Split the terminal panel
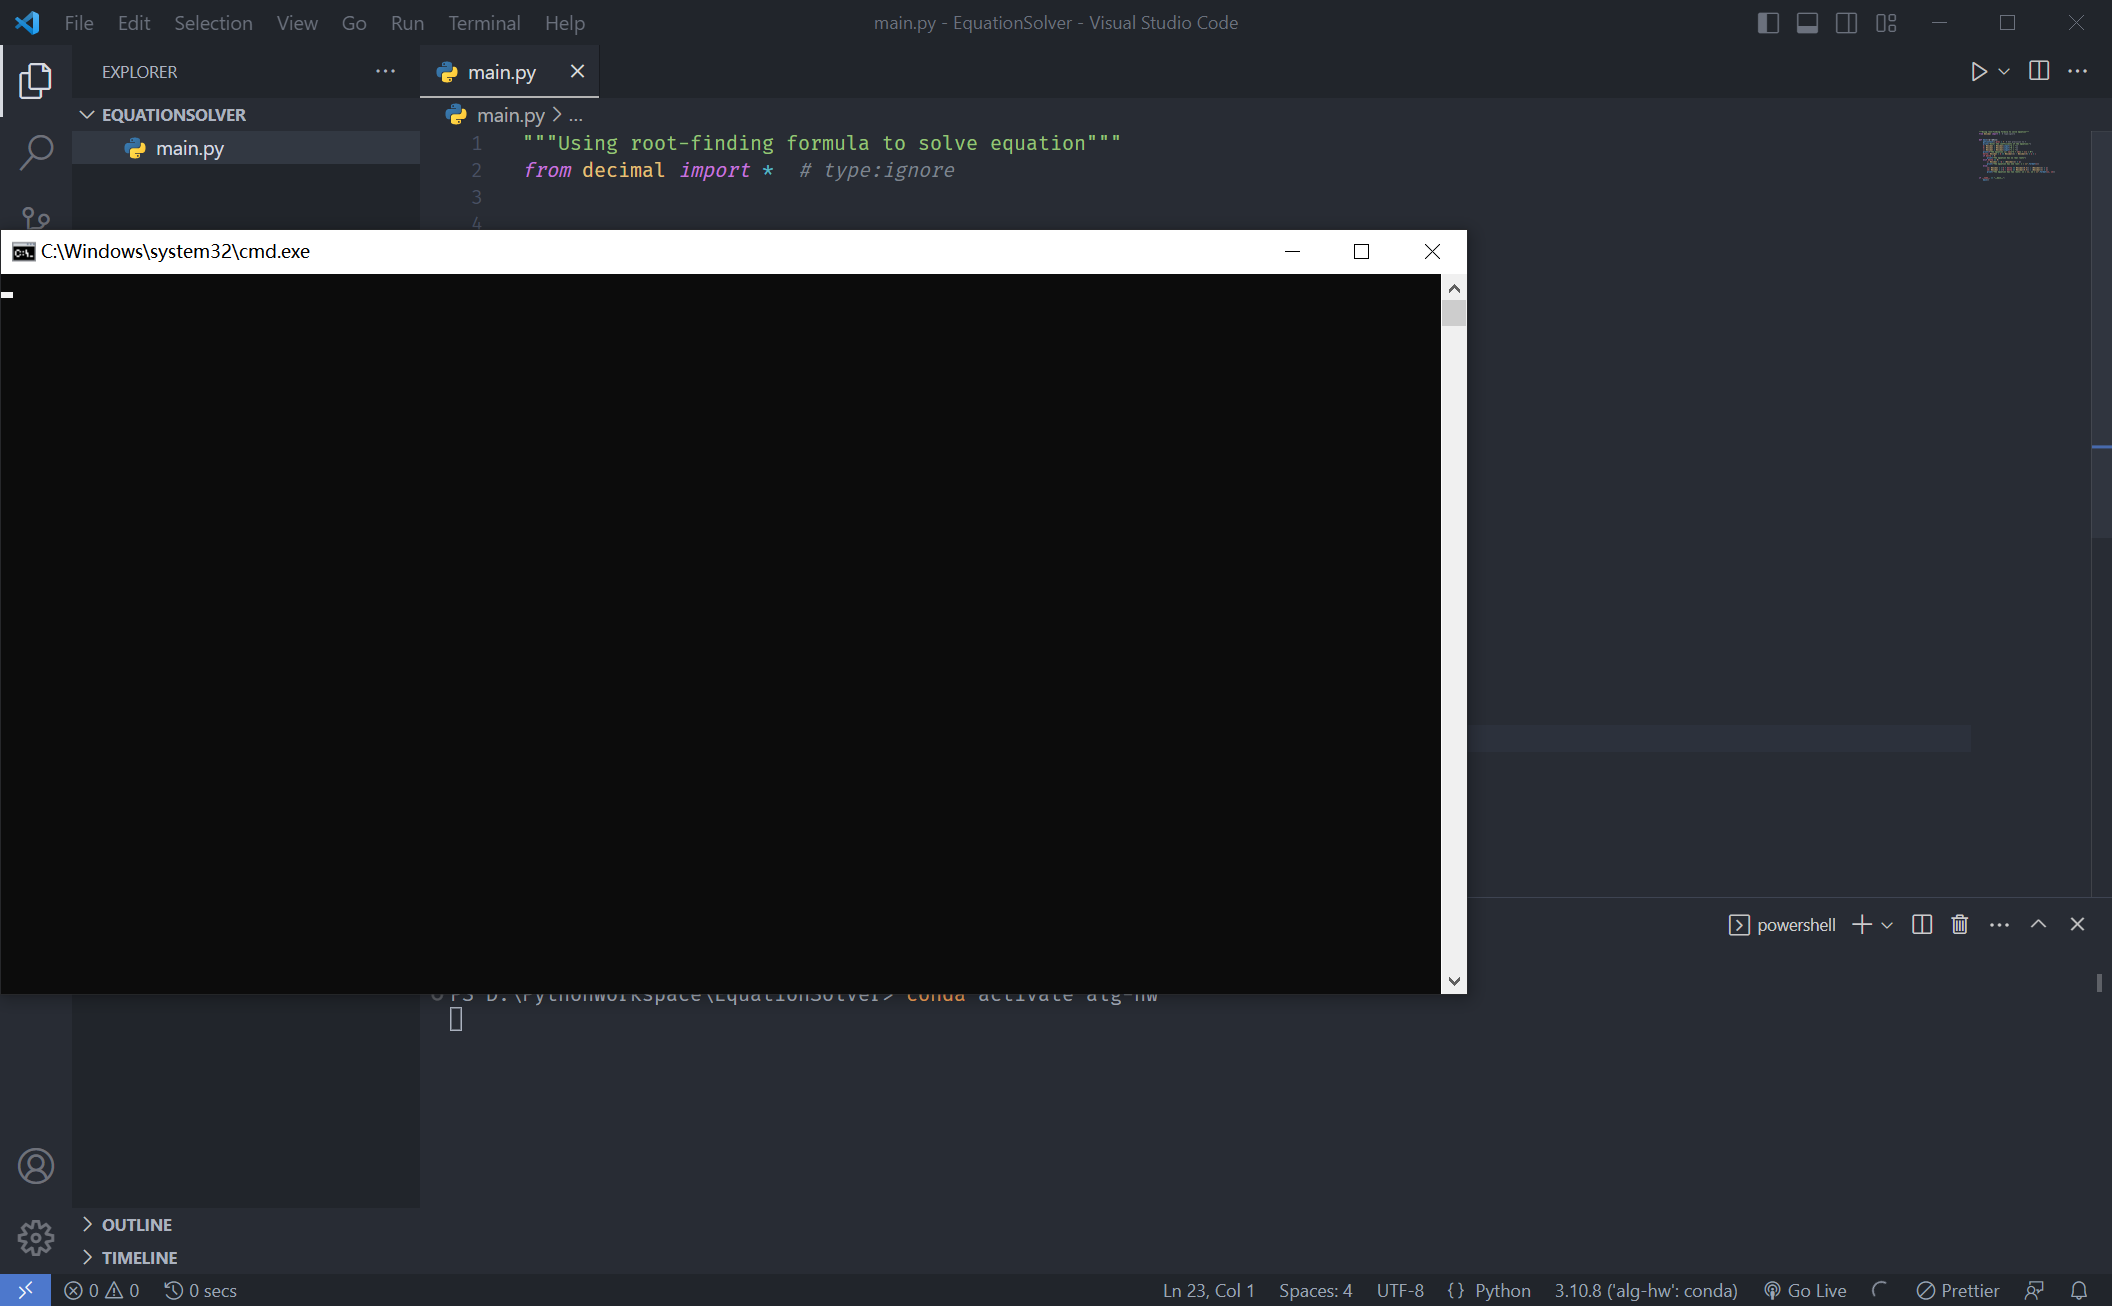This screenshot has height=1306, width=2112. 1922,924
